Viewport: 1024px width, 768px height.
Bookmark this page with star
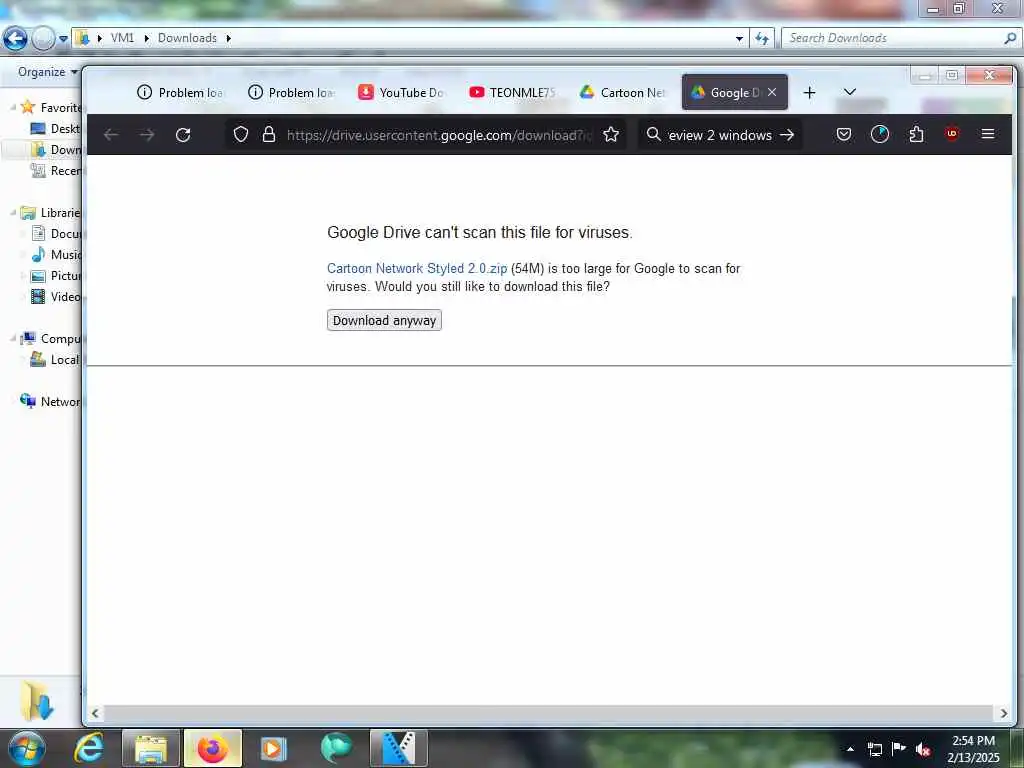point(611,135)
